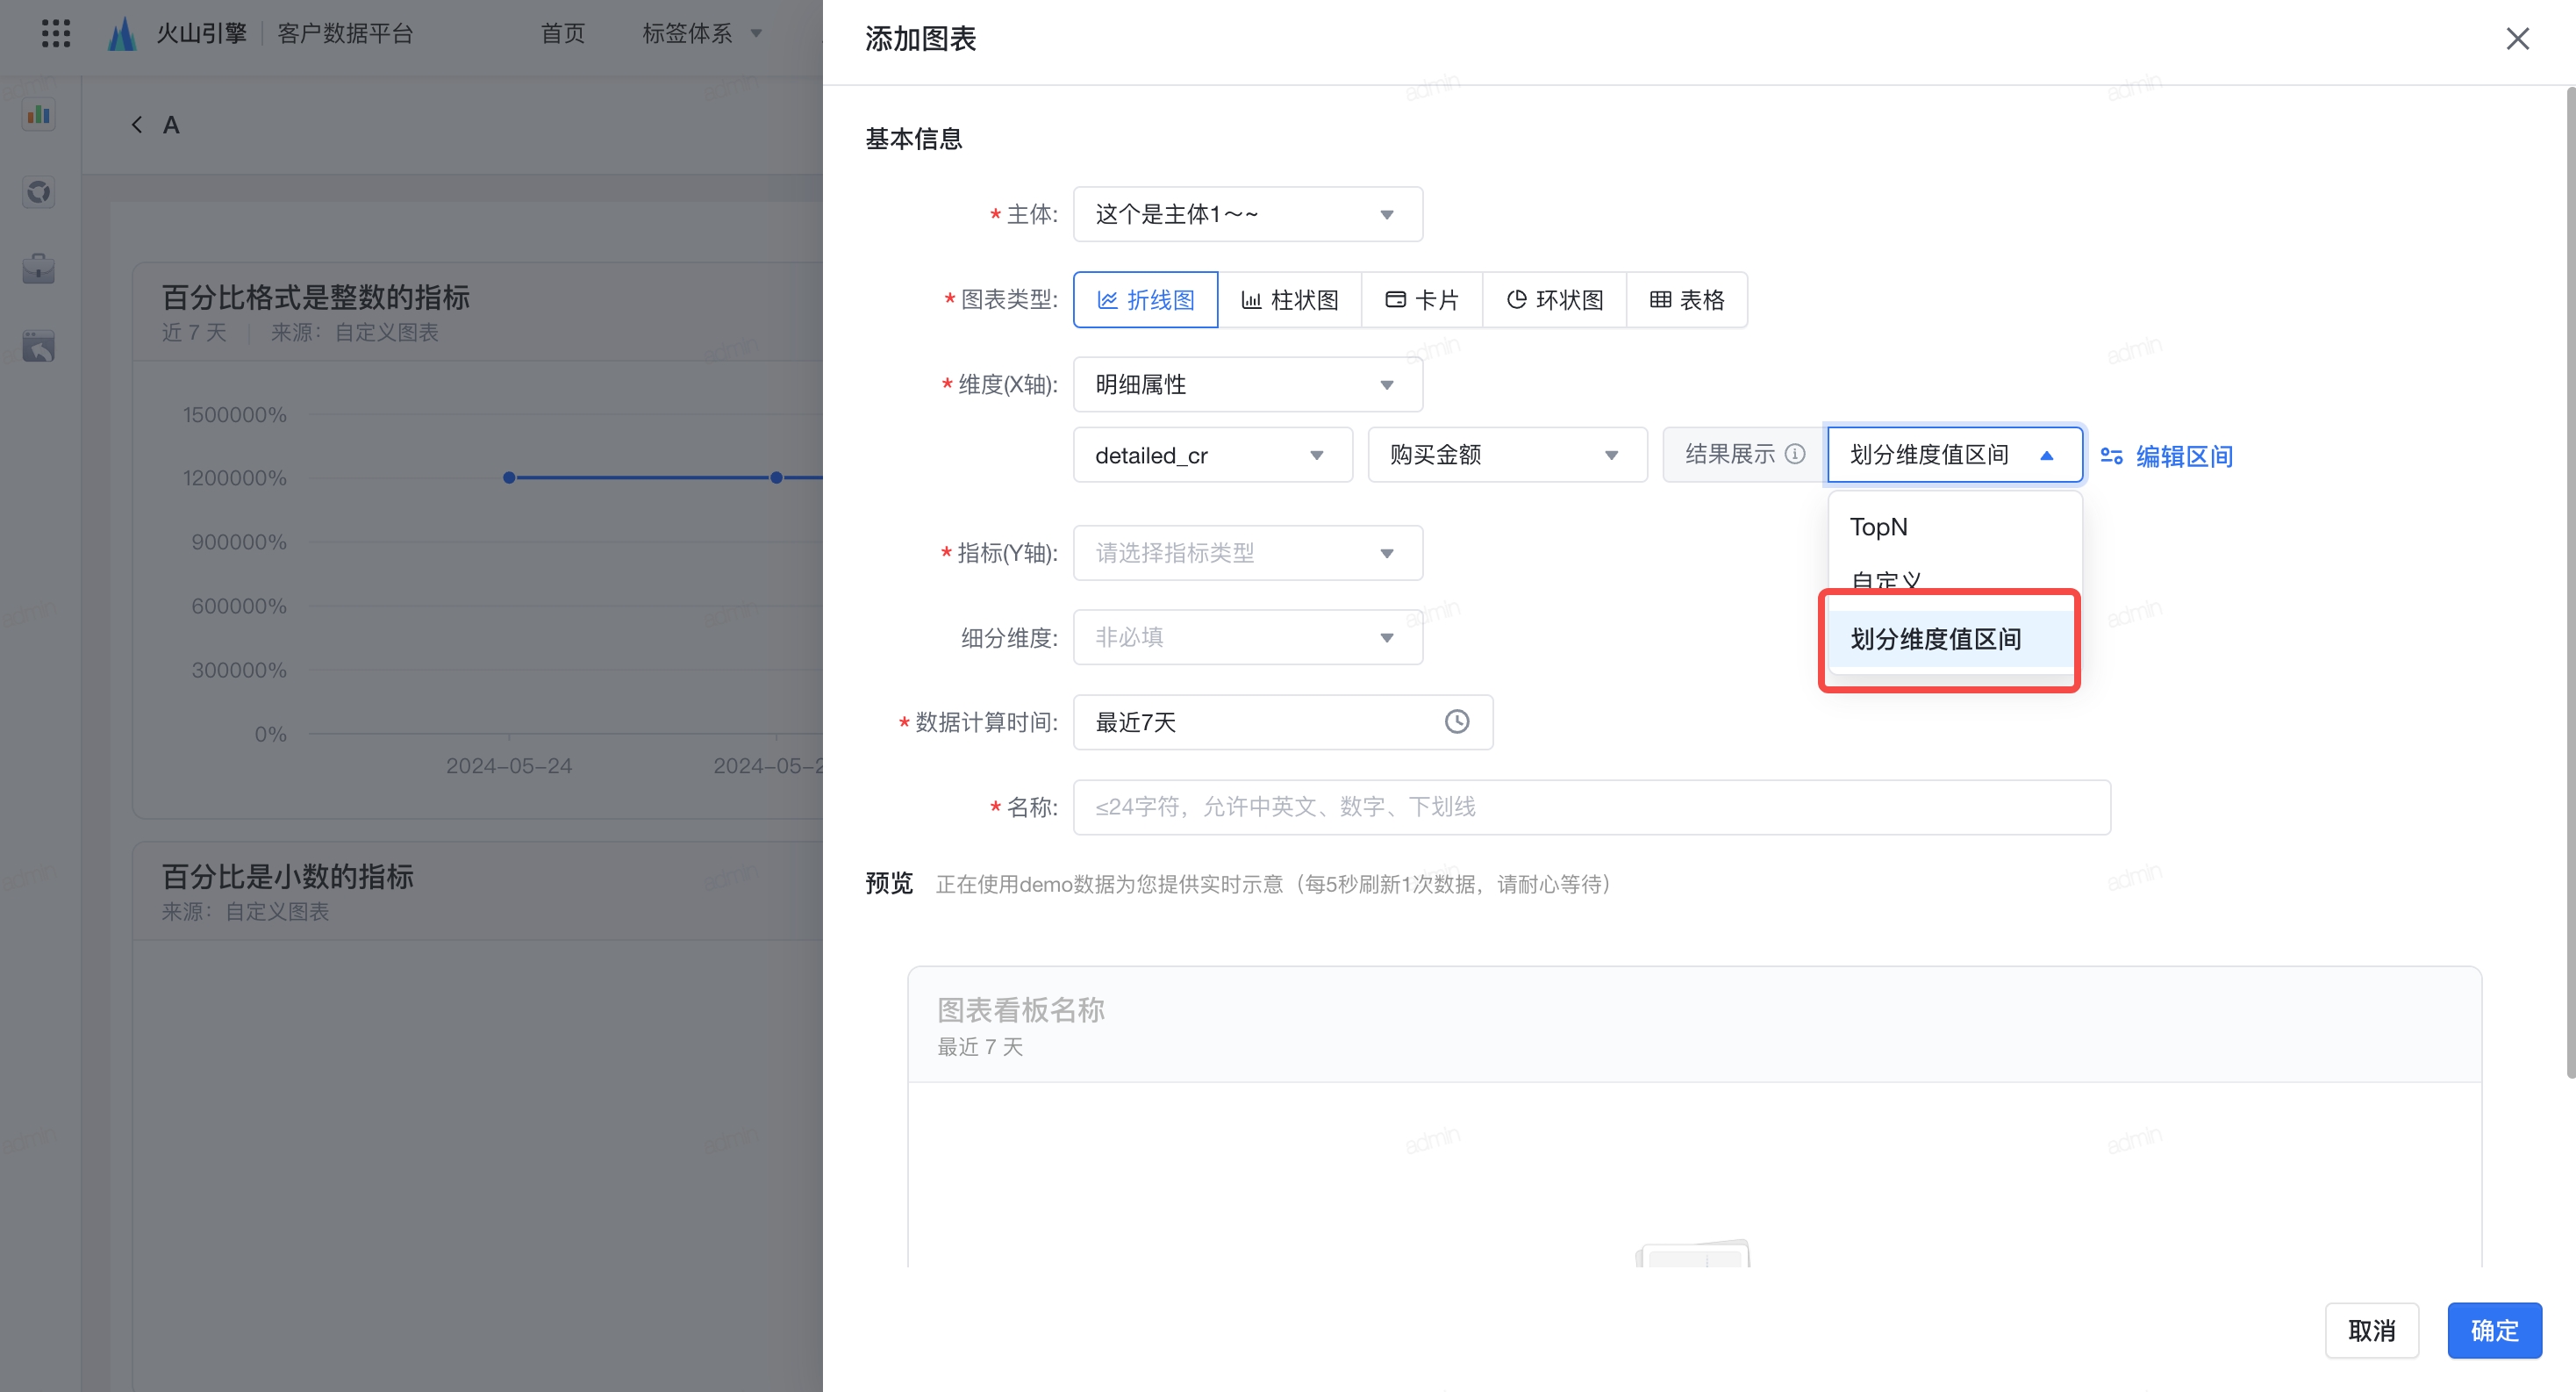The width and height of the screenshot is (2576, 1392).
Task: Click the clock icon in 数据计算时间
Action: tap(1457, 721)
